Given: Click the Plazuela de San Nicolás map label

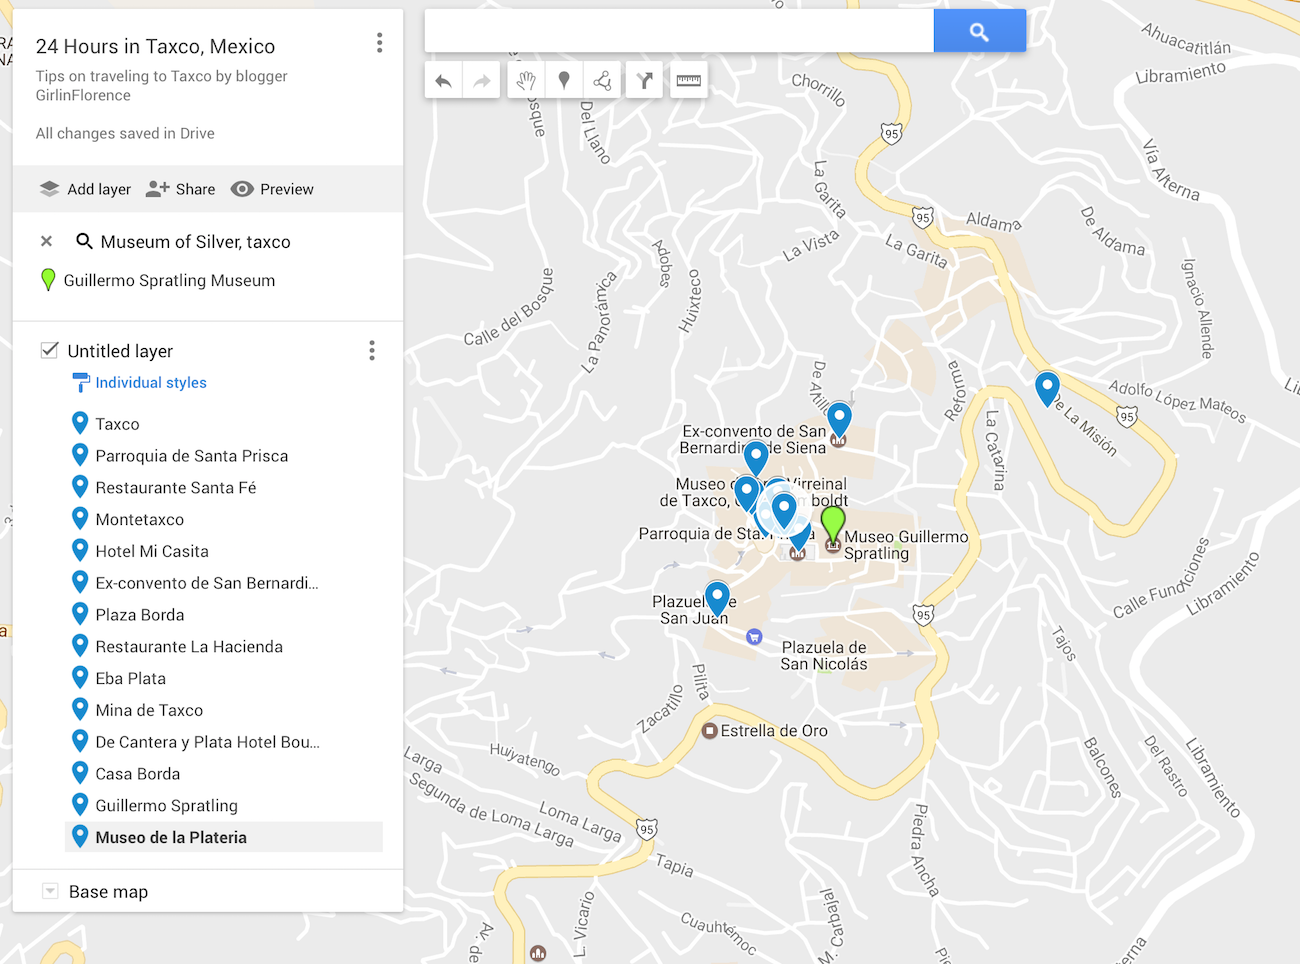Looking at the screenshot, I should 824,656.
